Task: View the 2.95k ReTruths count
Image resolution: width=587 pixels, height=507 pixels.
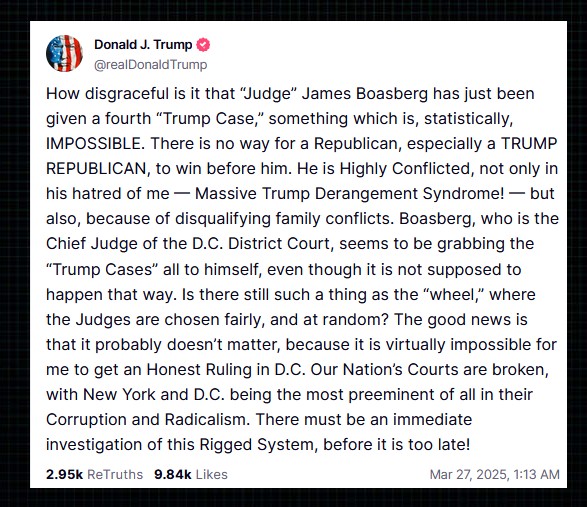Action: [64, 474]
